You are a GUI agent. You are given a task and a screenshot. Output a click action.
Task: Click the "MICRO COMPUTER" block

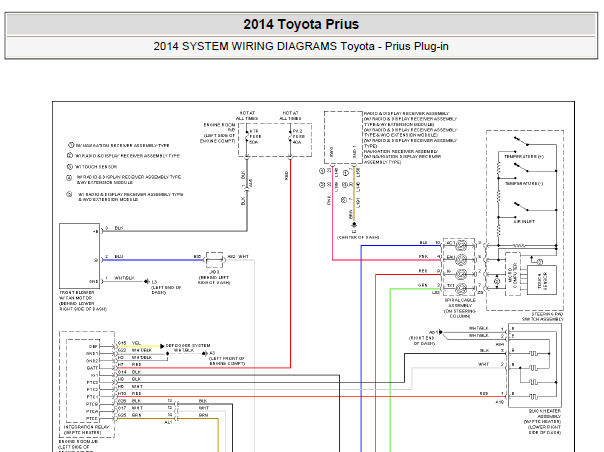click(x=513, y=274)
